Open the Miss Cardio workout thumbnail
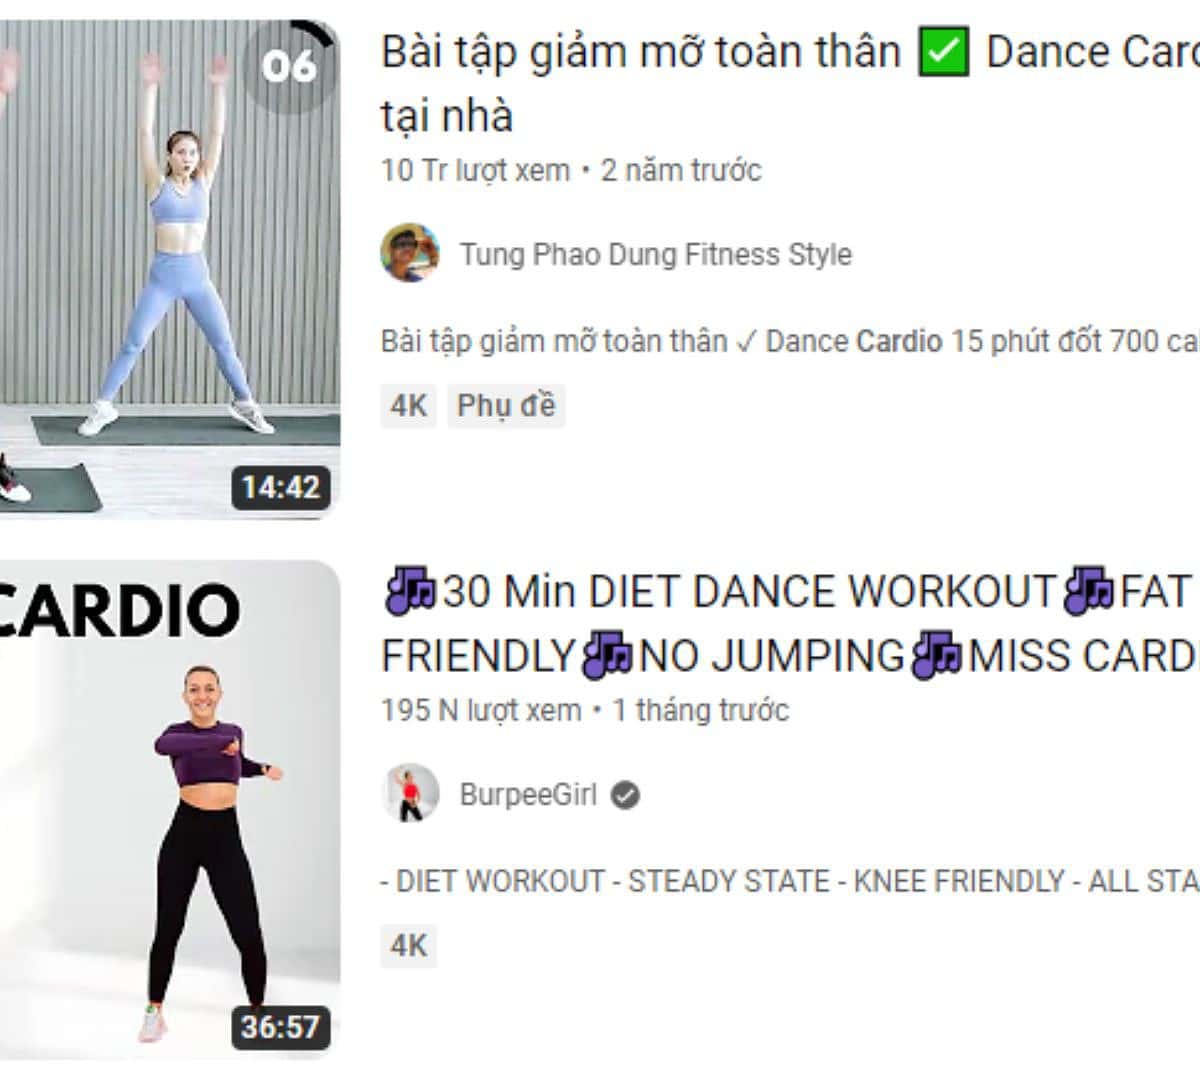1200x1080 pixels. click(170, 810)
